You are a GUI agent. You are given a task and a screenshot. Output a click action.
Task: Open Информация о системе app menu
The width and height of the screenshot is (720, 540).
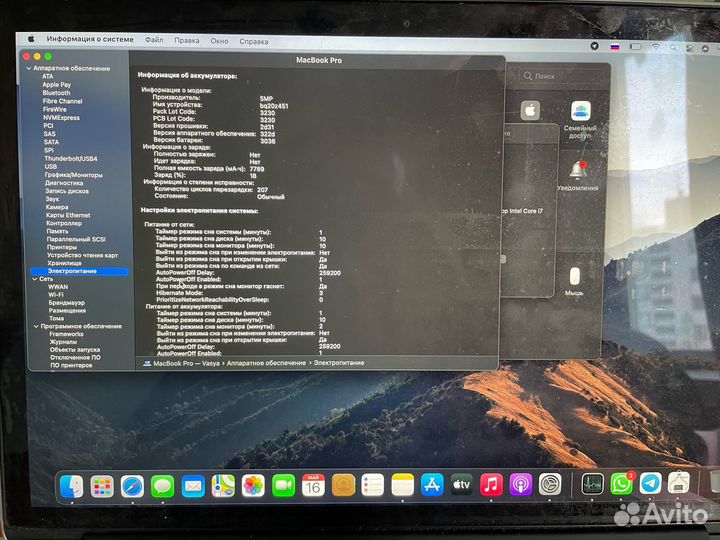pos(90,39)
